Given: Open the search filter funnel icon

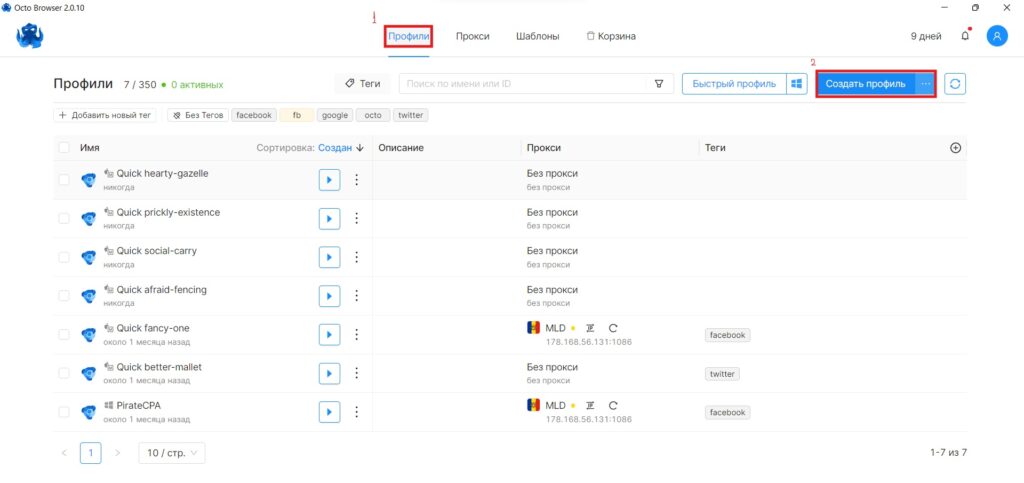Looking at the screenshot, I should [x=659, y=84].
